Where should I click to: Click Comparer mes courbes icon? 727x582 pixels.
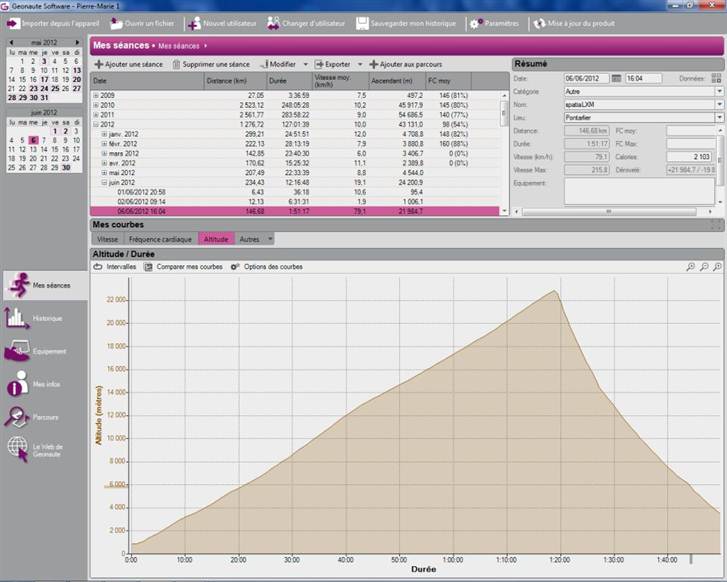148,267
